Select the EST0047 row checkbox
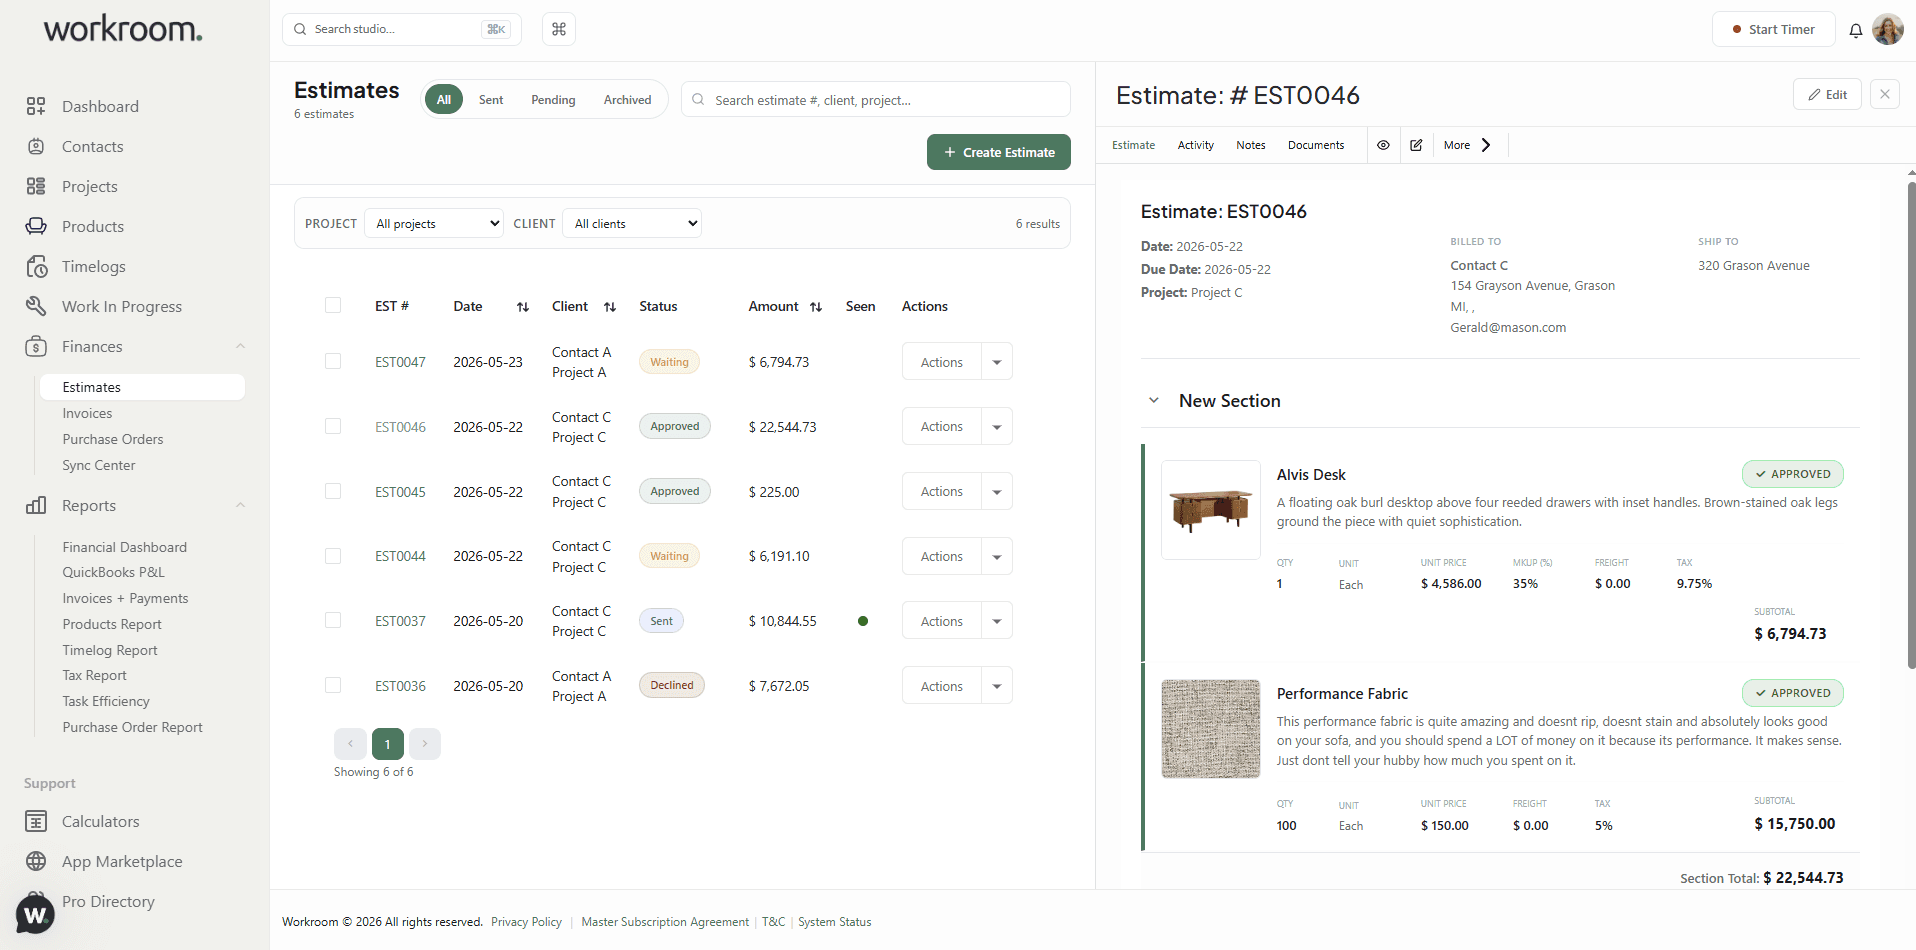 (x=333, y=361)
